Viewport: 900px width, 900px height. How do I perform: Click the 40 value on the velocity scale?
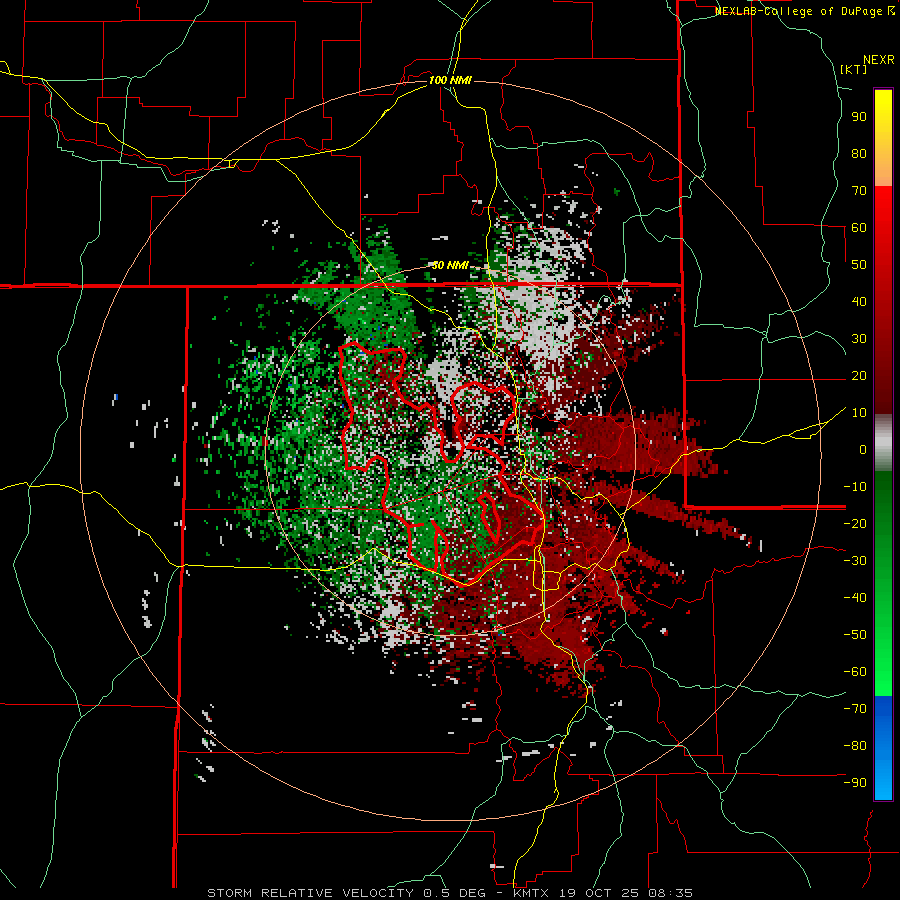(859, 301)
